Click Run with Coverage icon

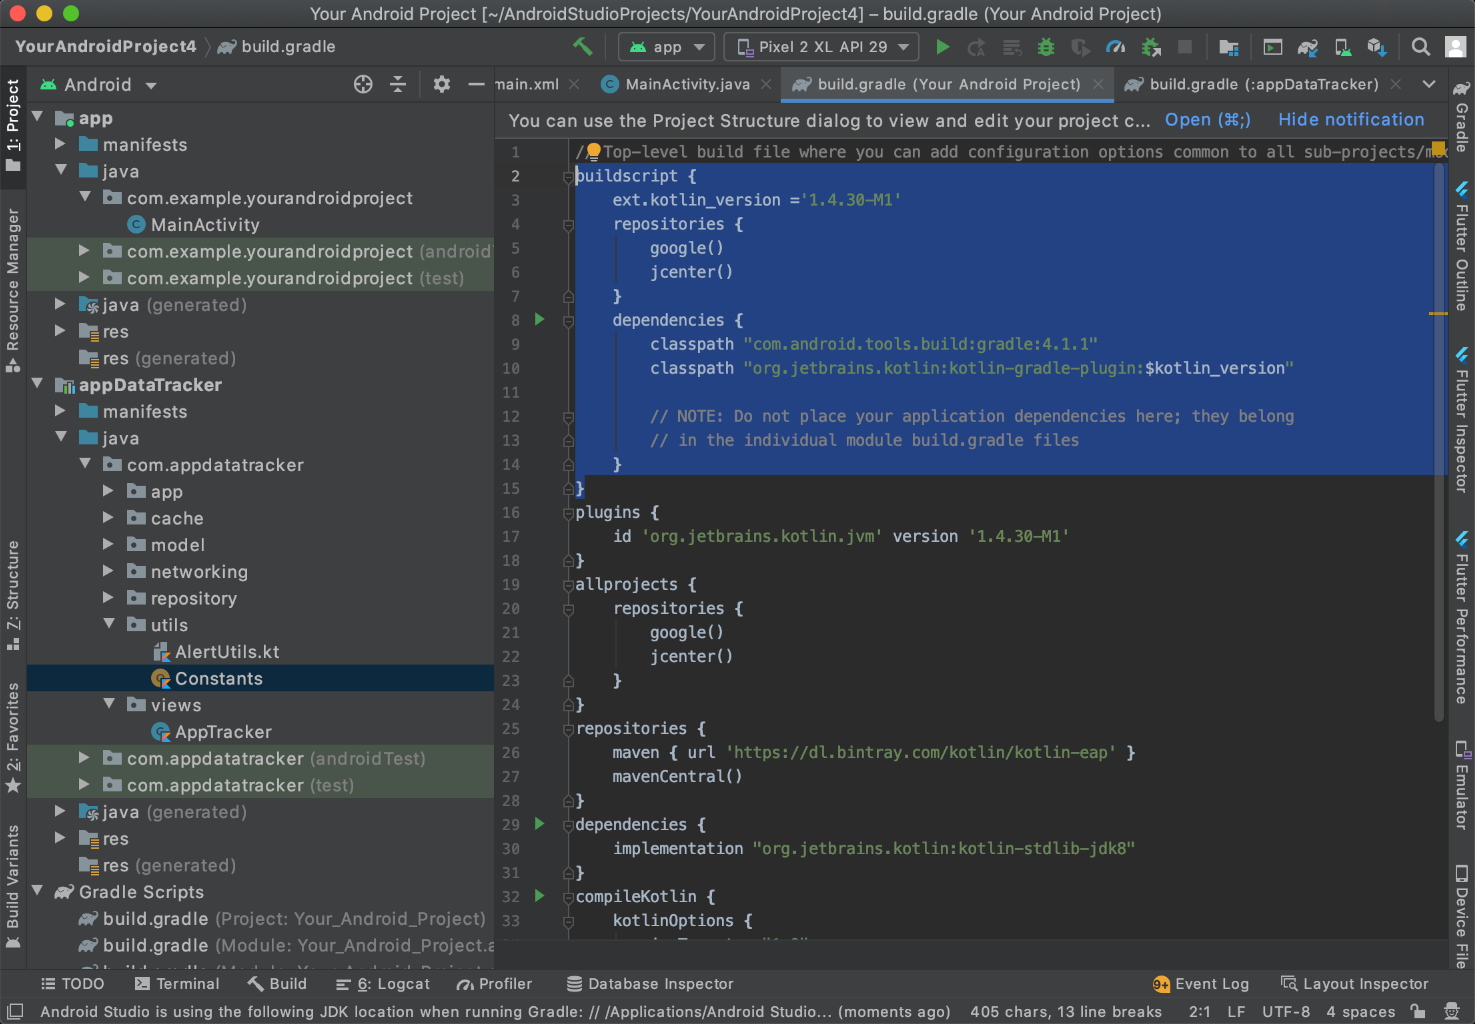coord(1080,47)
